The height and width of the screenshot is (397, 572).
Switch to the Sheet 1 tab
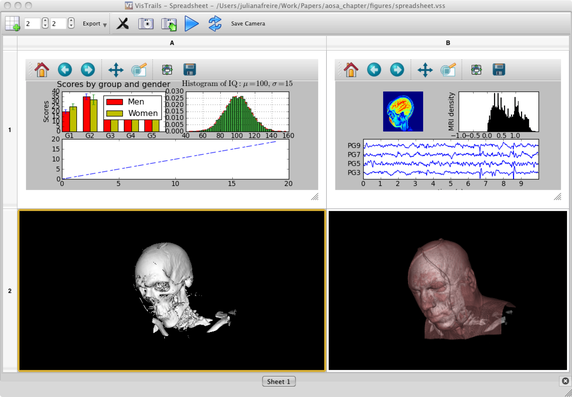(x=279, y=382)
